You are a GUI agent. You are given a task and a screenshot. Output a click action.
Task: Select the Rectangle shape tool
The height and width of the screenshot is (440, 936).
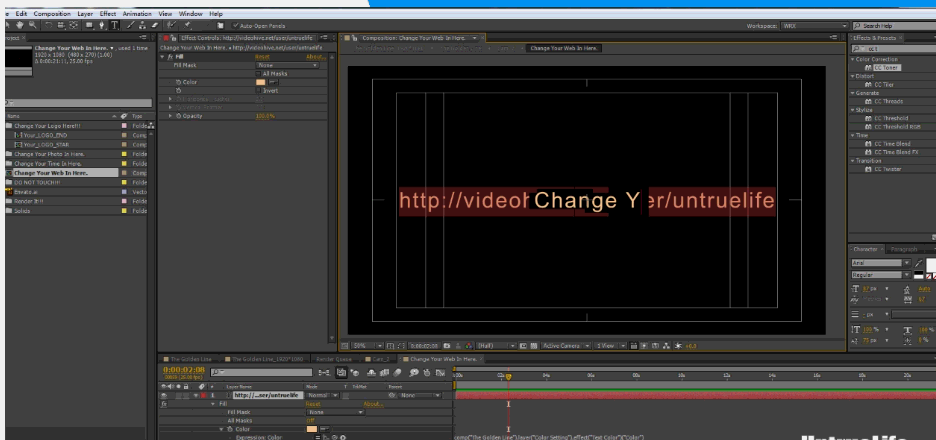pyautogui.click(x=89, y=25)
